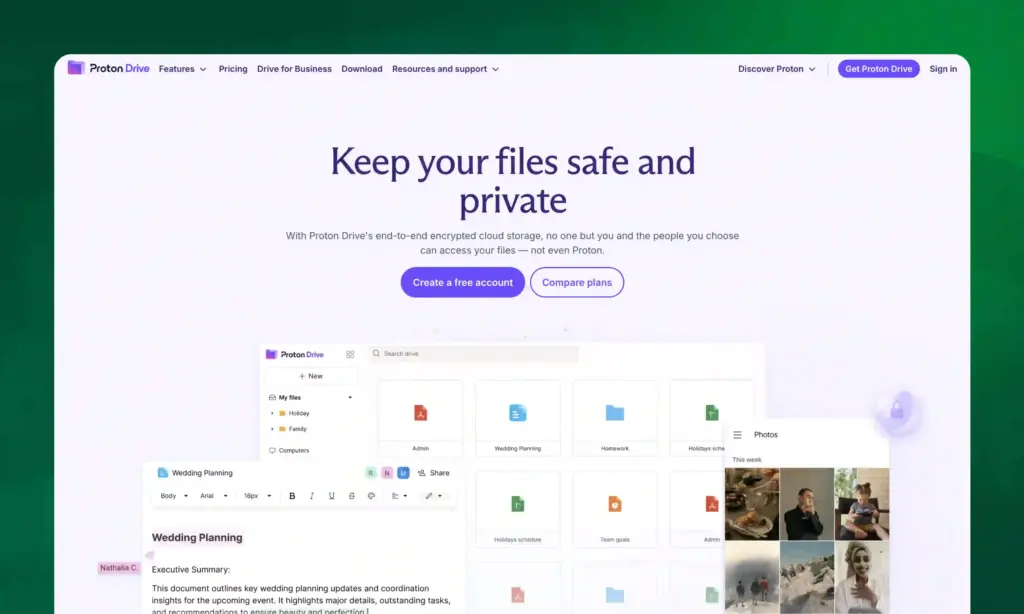This screenshot has width=1024, height=614.
Task: Open the woman with face mask photo
Action: (x=862, y=577)
